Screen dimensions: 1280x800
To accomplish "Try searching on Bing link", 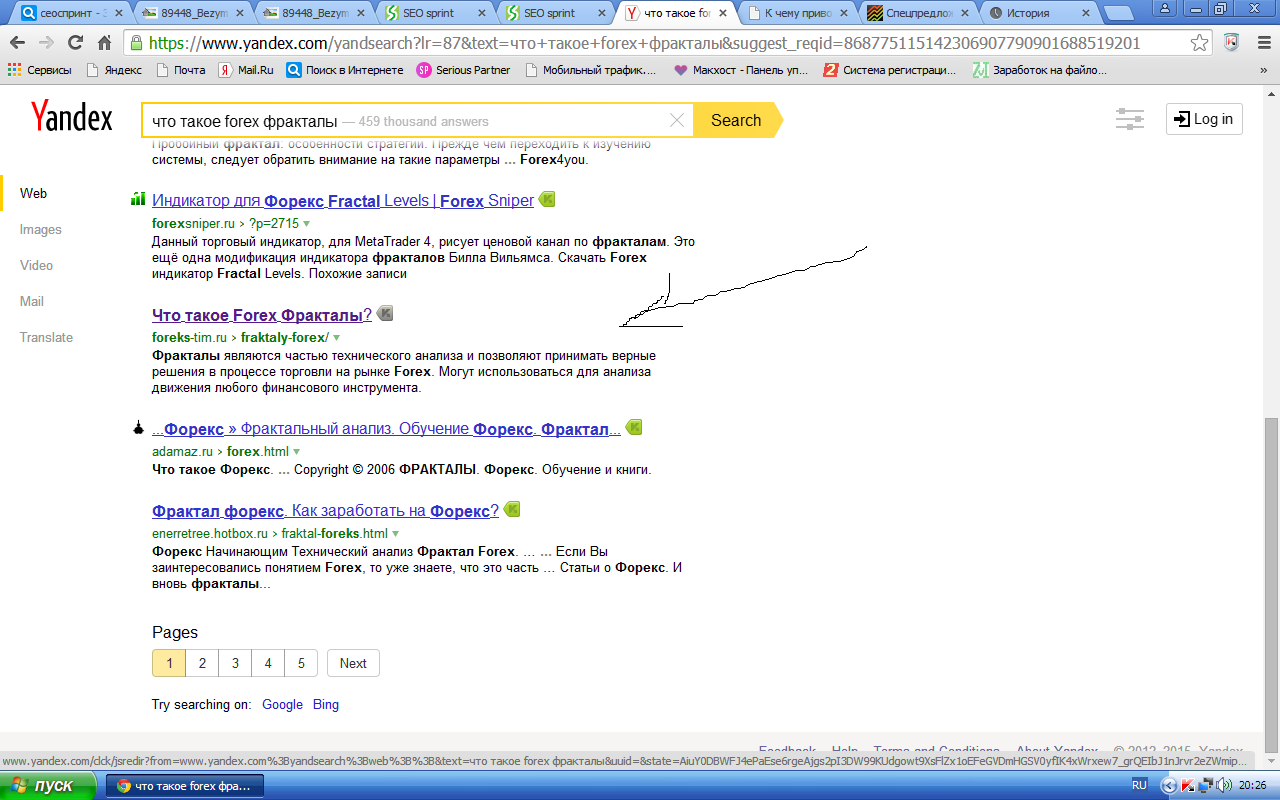I will point(326,704).
